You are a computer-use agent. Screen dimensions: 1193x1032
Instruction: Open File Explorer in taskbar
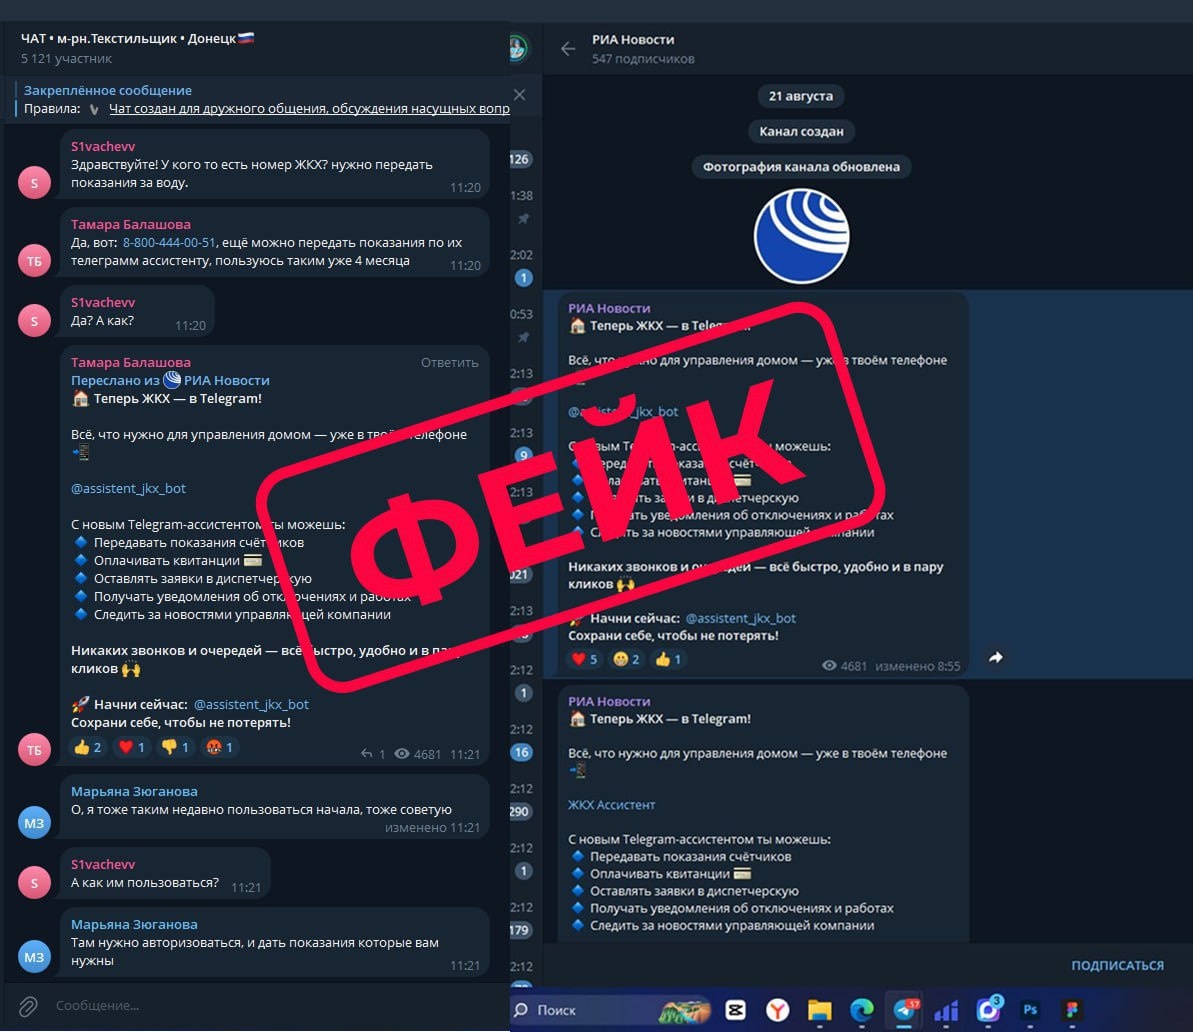[819, 1010]
